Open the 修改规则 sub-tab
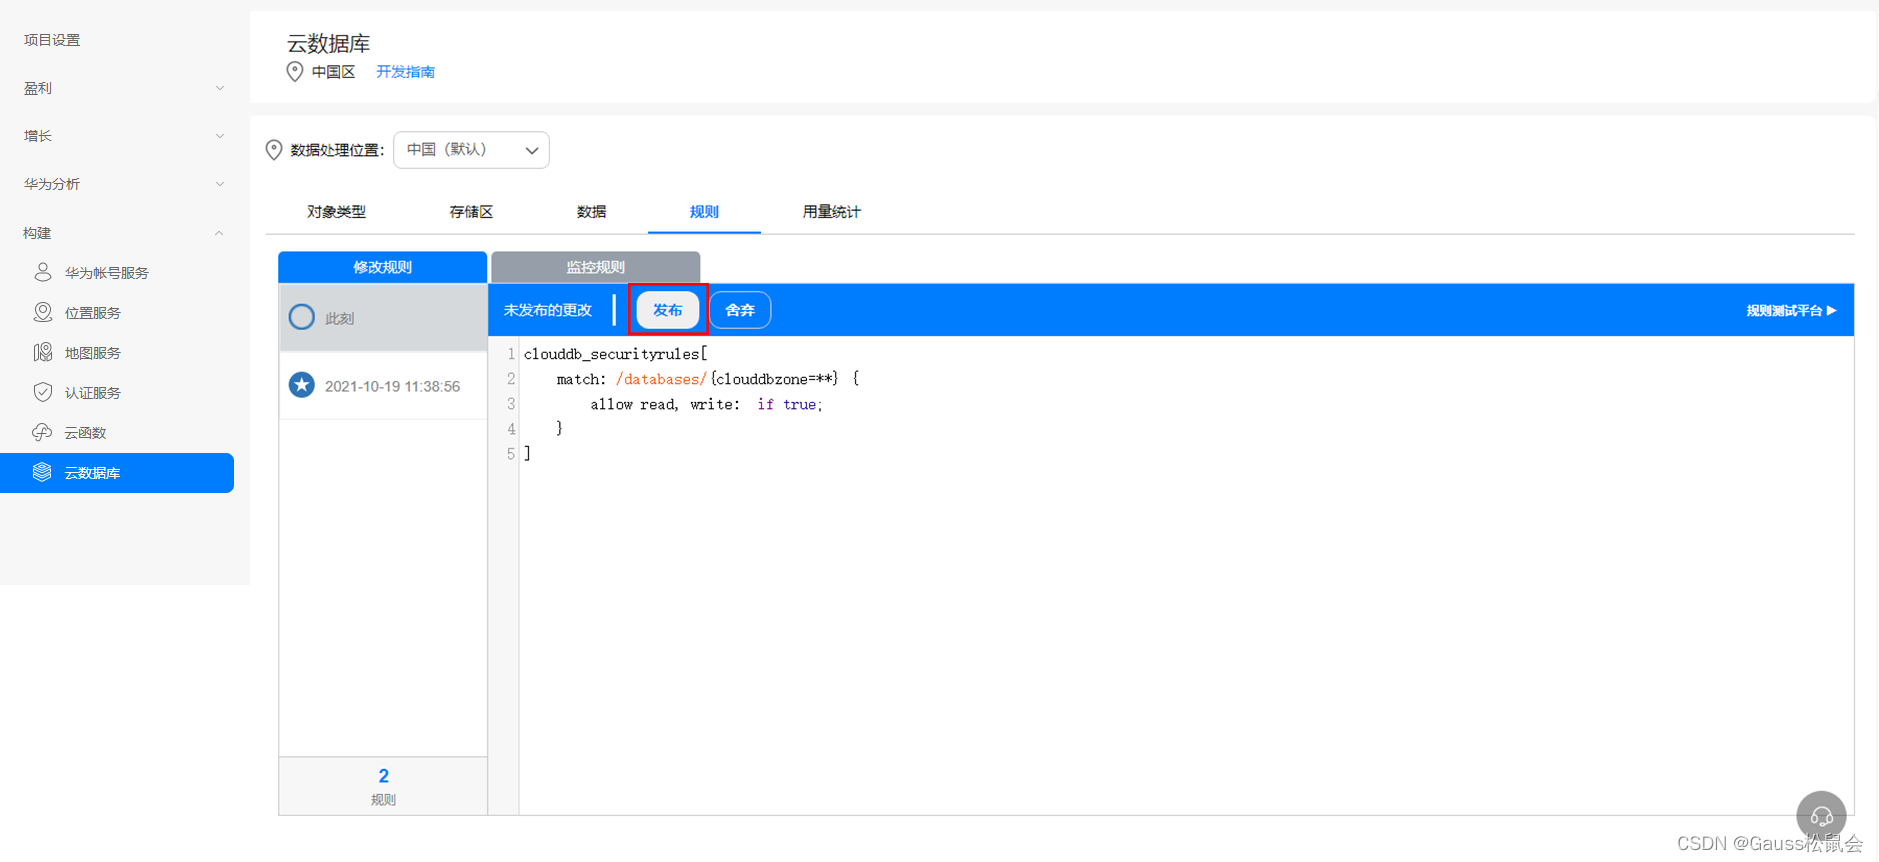 (383, 267)
